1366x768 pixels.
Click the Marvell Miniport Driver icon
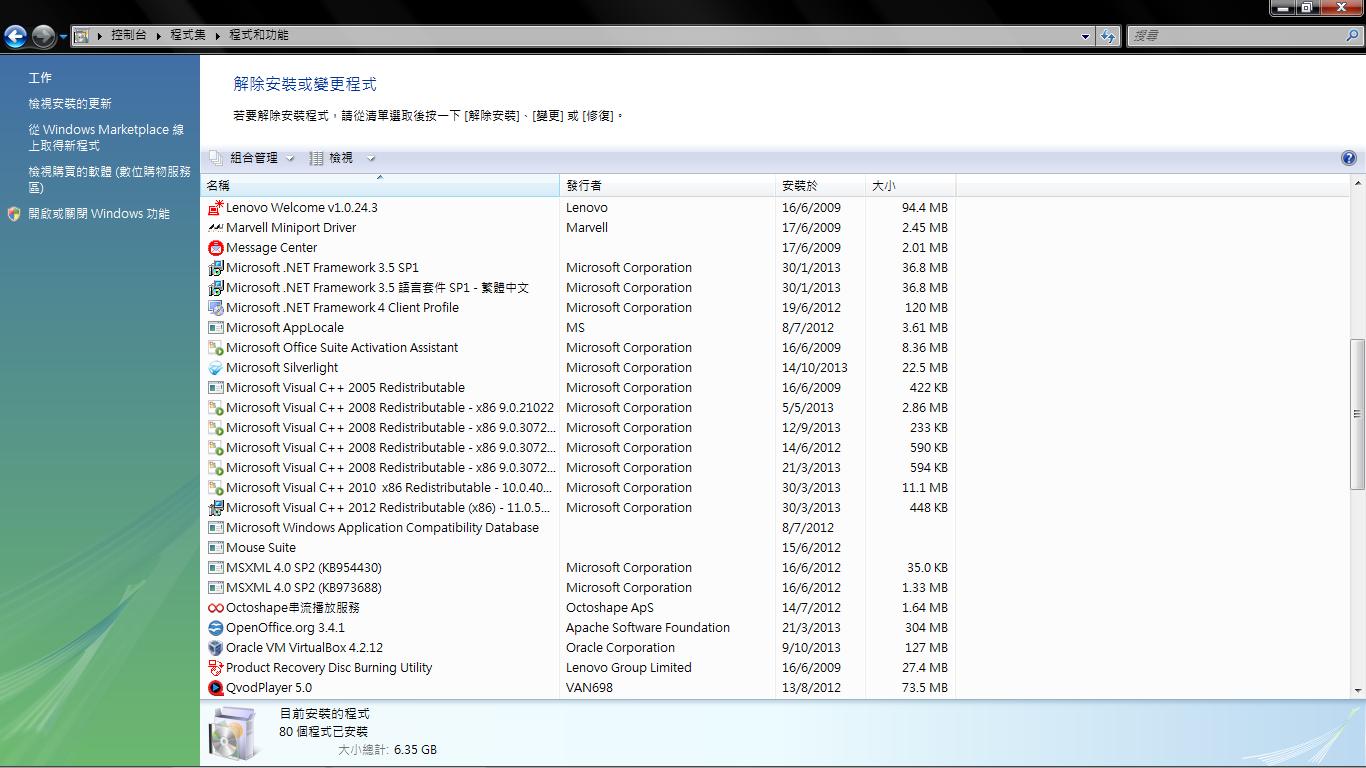(x=215, y=228)
